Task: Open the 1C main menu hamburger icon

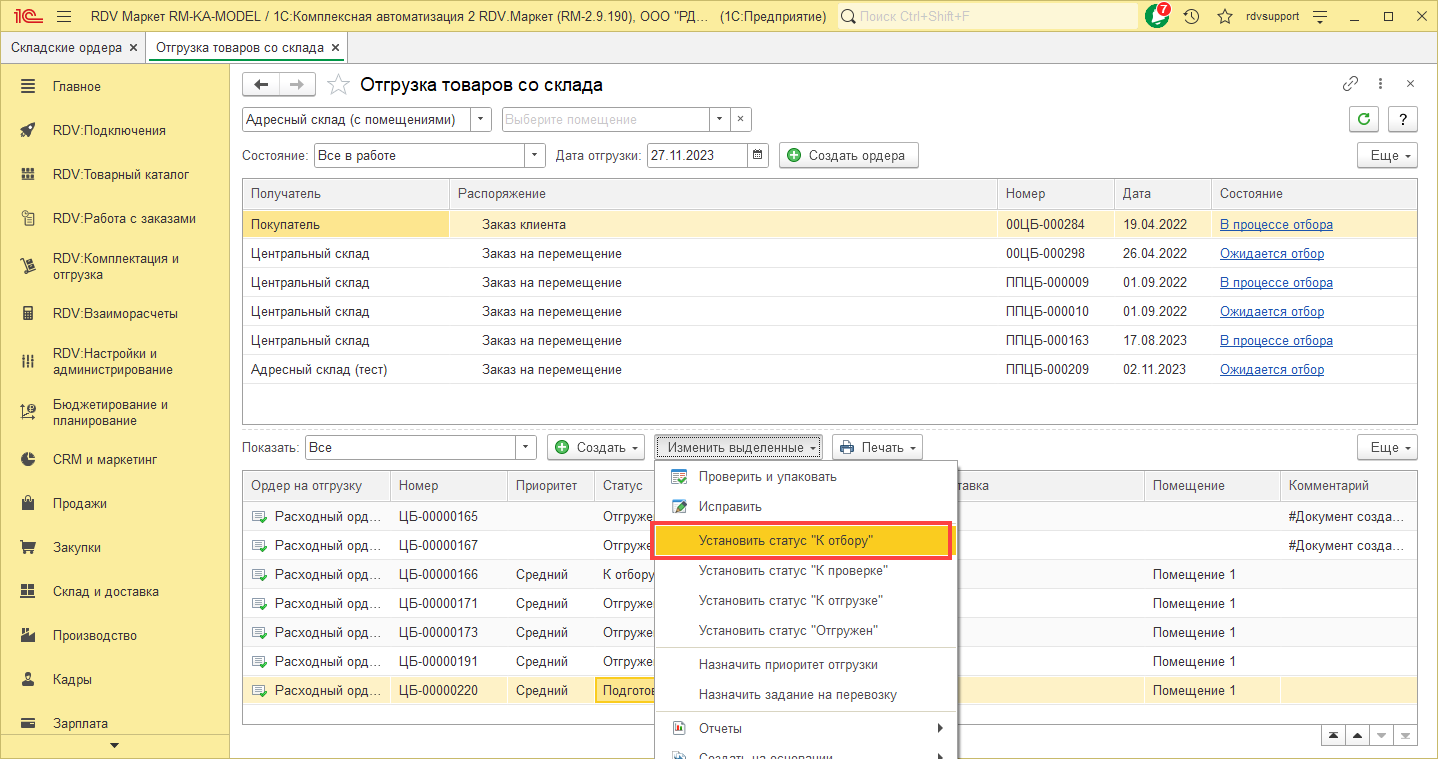Action: [x=64, y=17]
